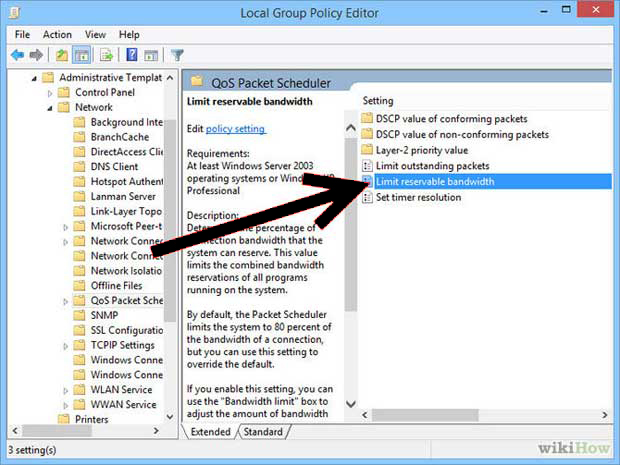
Task: Click the Export List toolbar icon
Action: point(108,55)
